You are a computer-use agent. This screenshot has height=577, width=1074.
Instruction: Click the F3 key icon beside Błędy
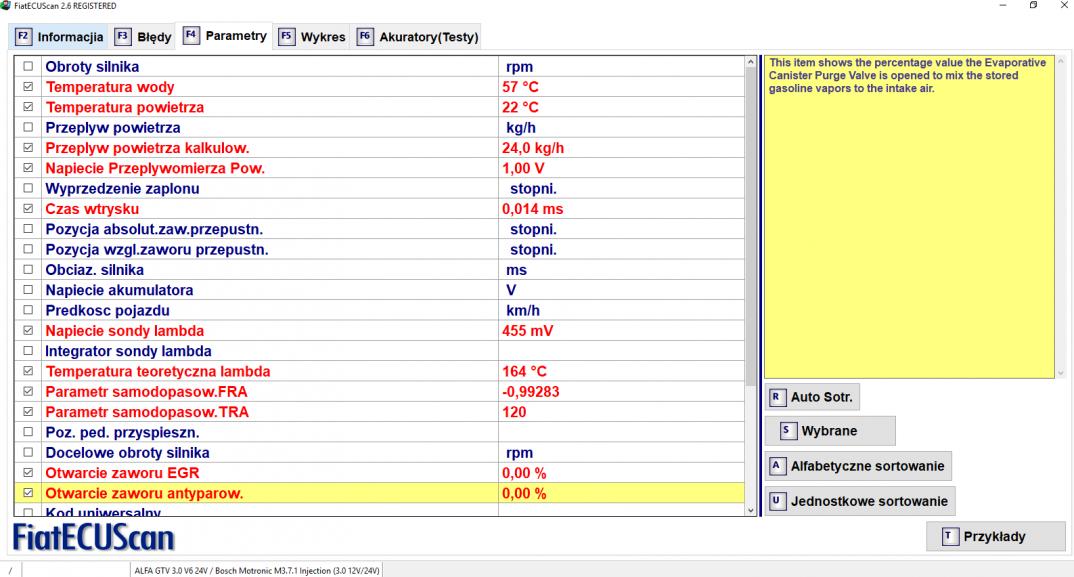pos(123,38)
